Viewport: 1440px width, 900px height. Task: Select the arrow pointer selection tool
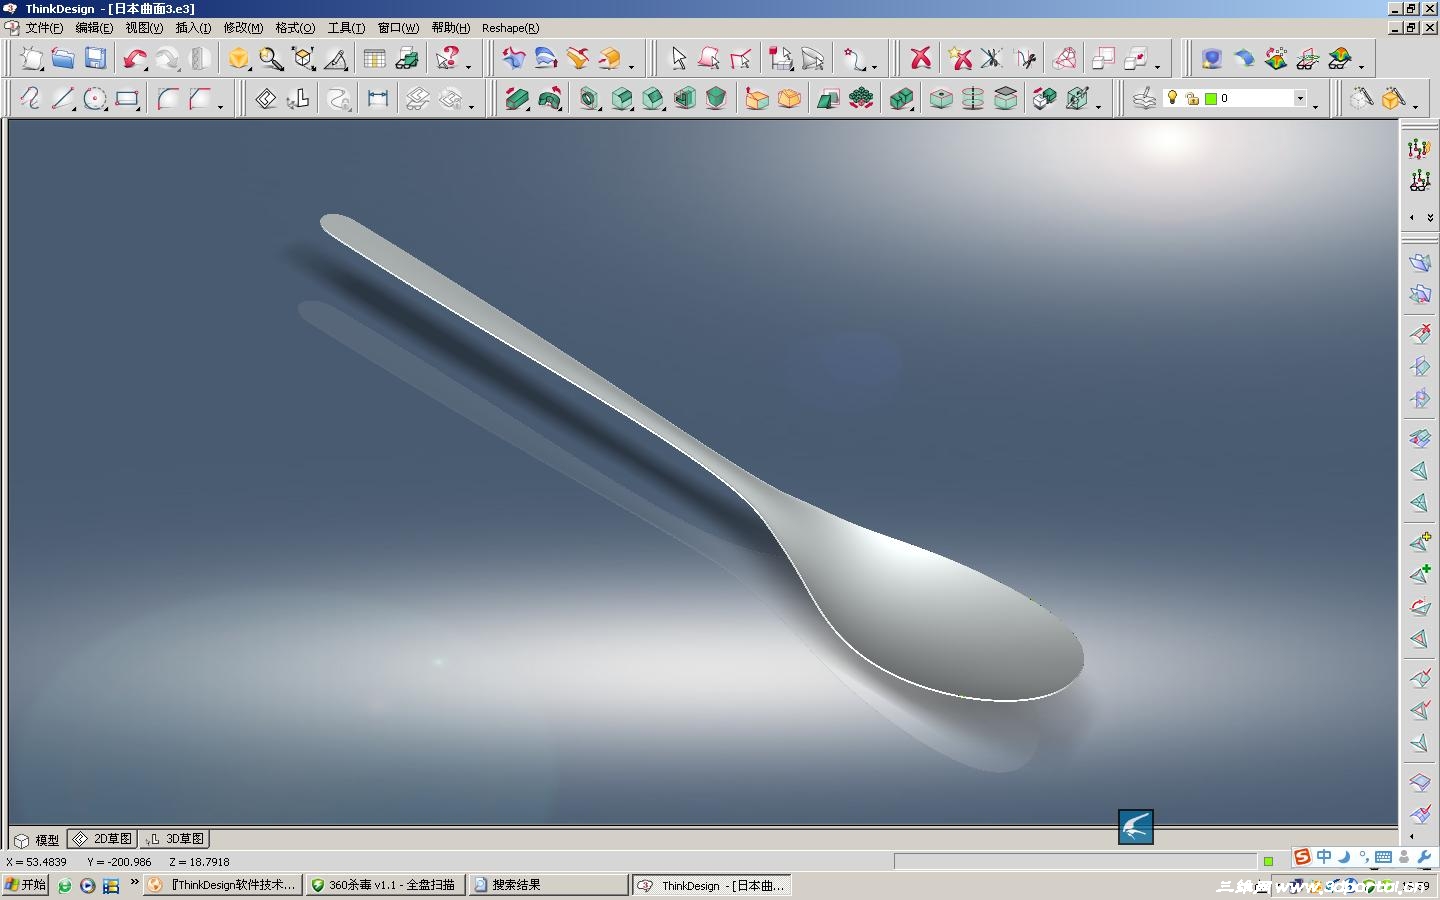[678, 59]
